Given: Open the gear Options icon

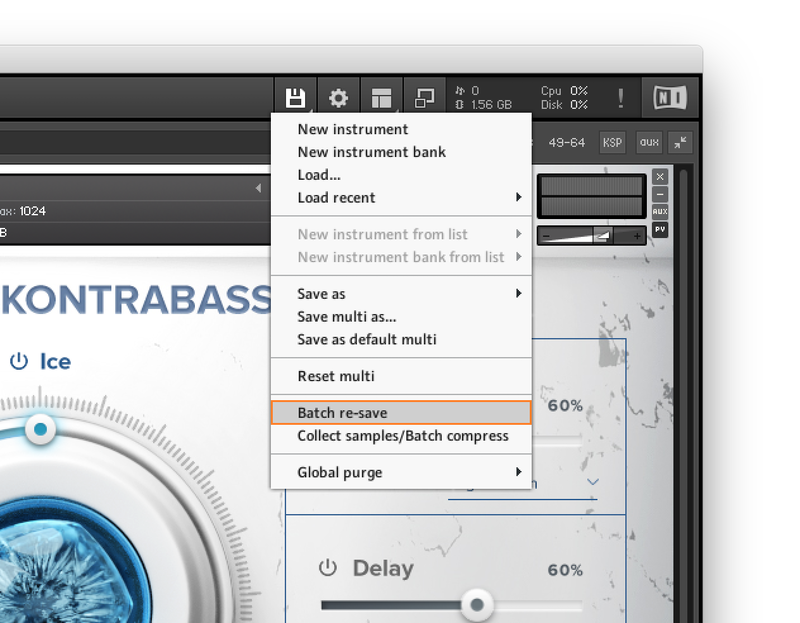Looking at the screenshot, I should 338,97.
